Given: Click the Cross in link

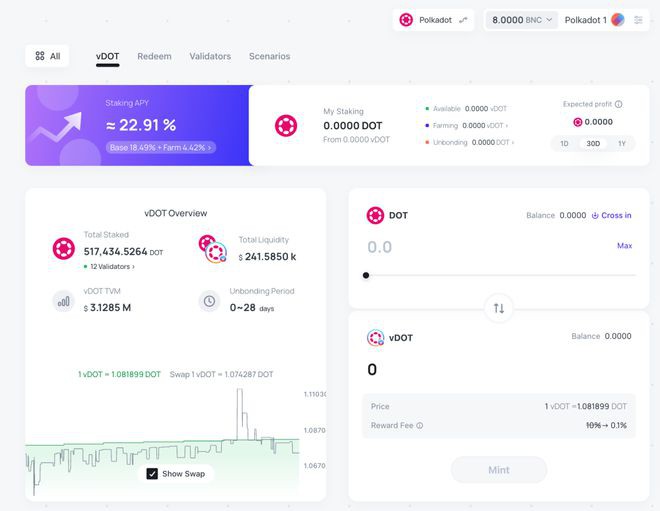Looking at the screenshot, I should [x=611, y=215].
